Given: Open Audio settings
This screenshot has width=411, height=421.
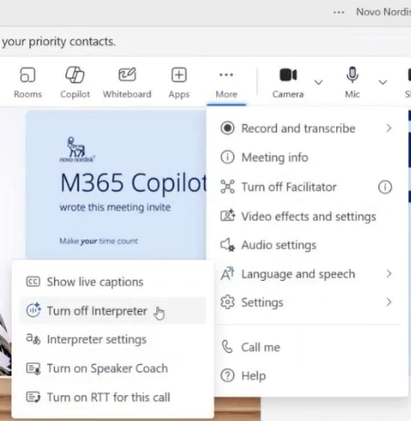Looking at the screenshot, I should [x=307, y=245].
